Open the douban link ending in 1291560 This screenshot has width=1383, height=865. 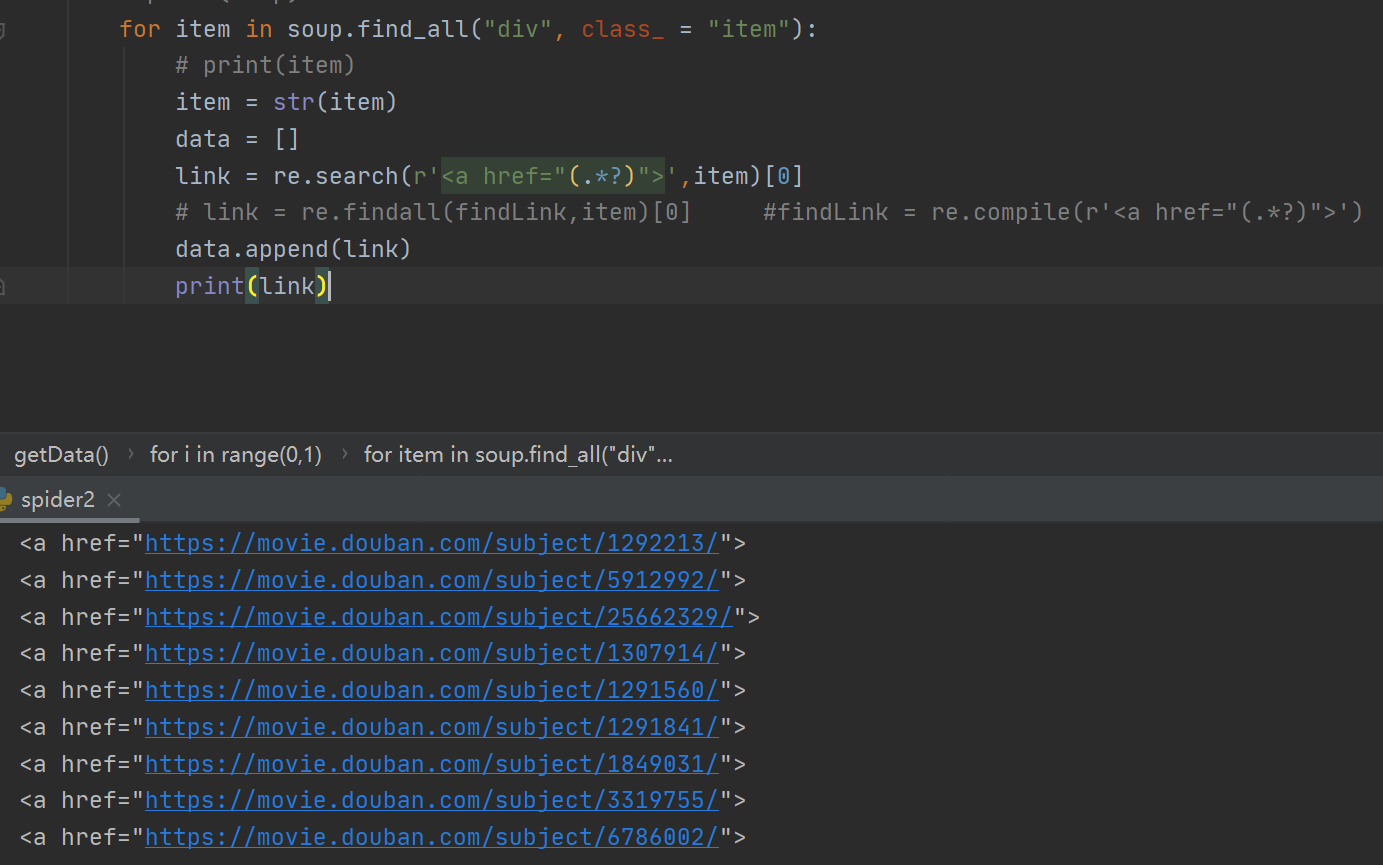pos(432,691)
